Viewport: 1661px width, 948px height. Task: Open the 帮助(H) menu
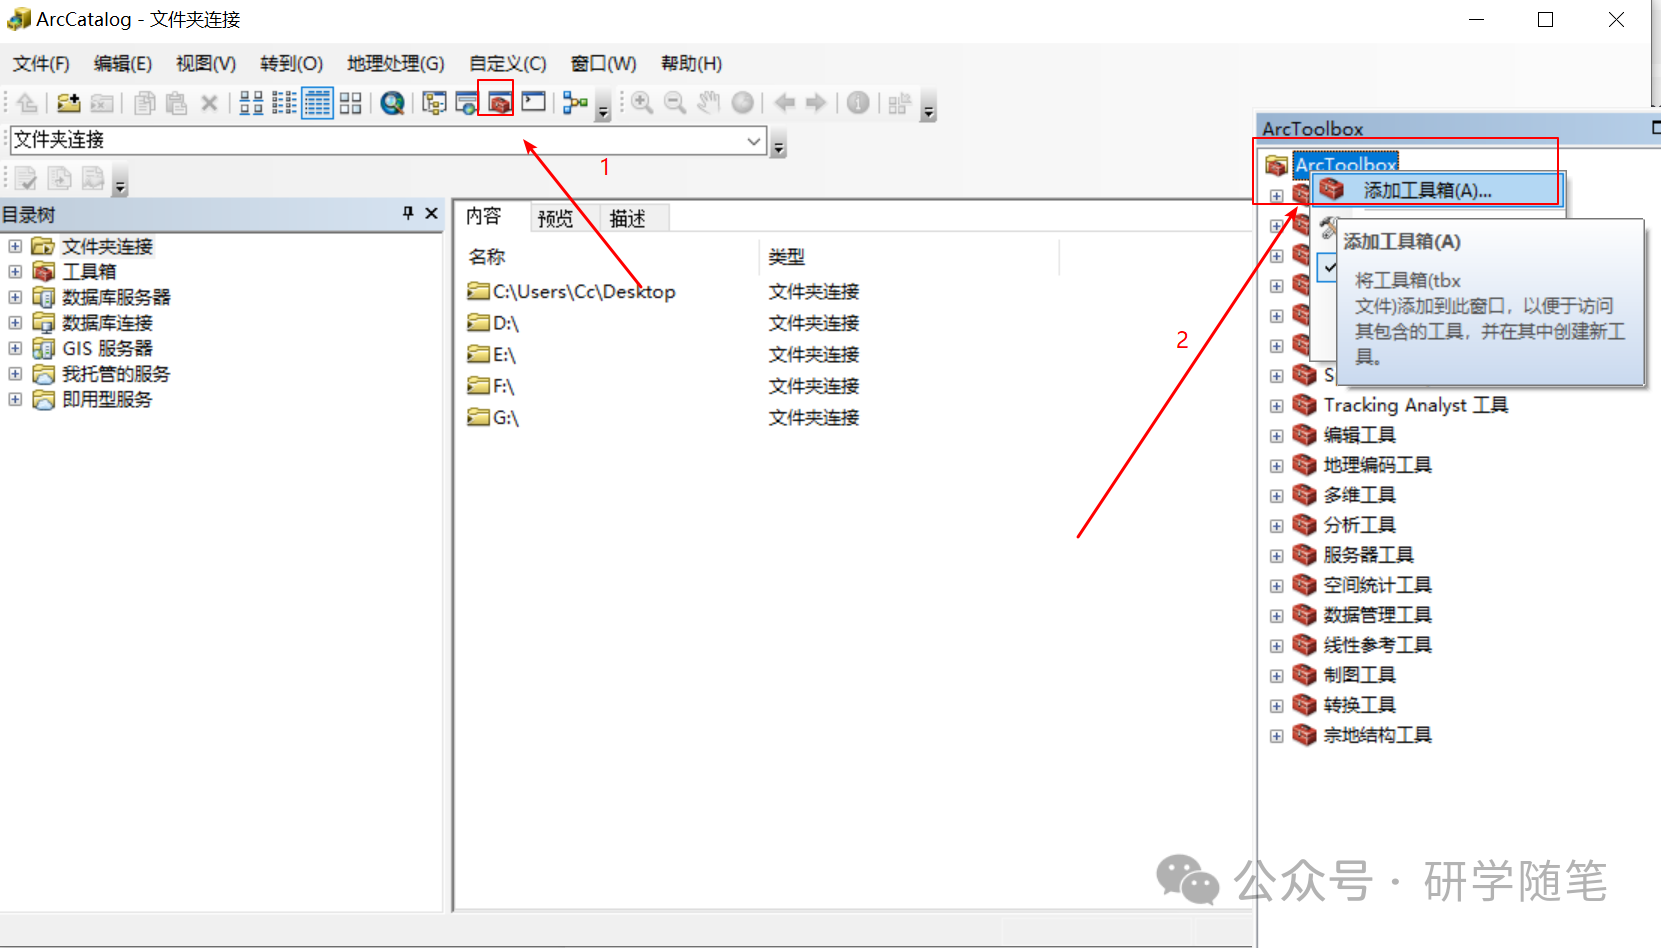[691, 64]
